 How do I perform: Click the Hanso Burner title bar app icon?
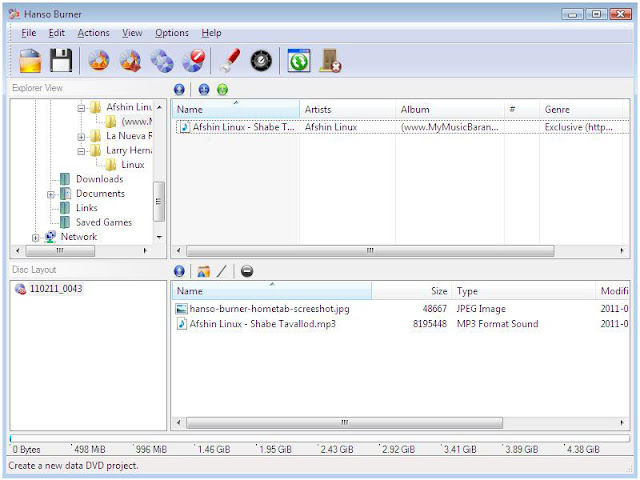point(14,14)
